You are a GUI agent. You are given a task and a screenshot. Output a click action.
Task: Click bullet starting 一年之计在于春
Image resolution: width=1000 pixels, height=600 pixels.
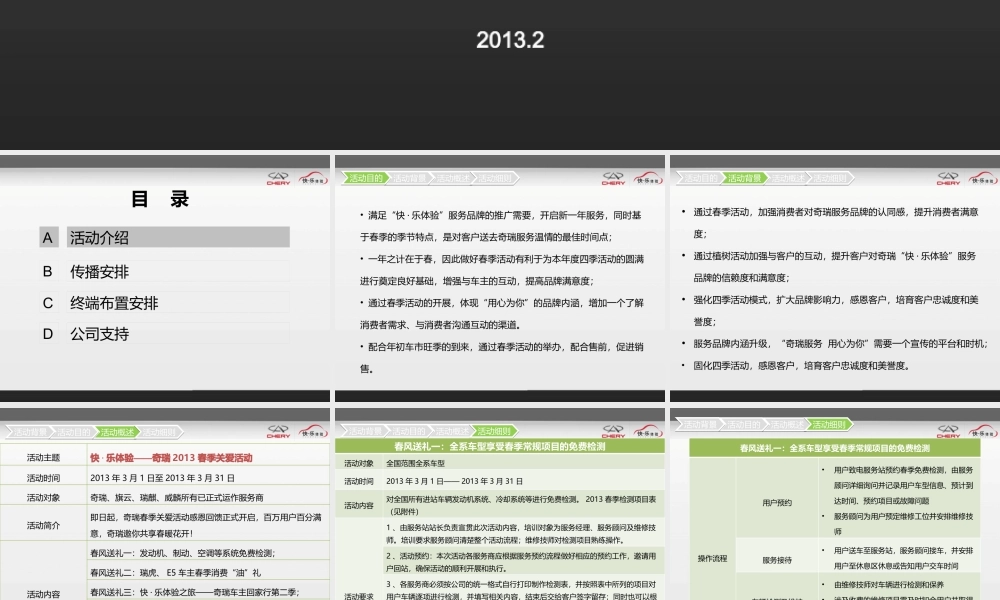pos(501,270)
